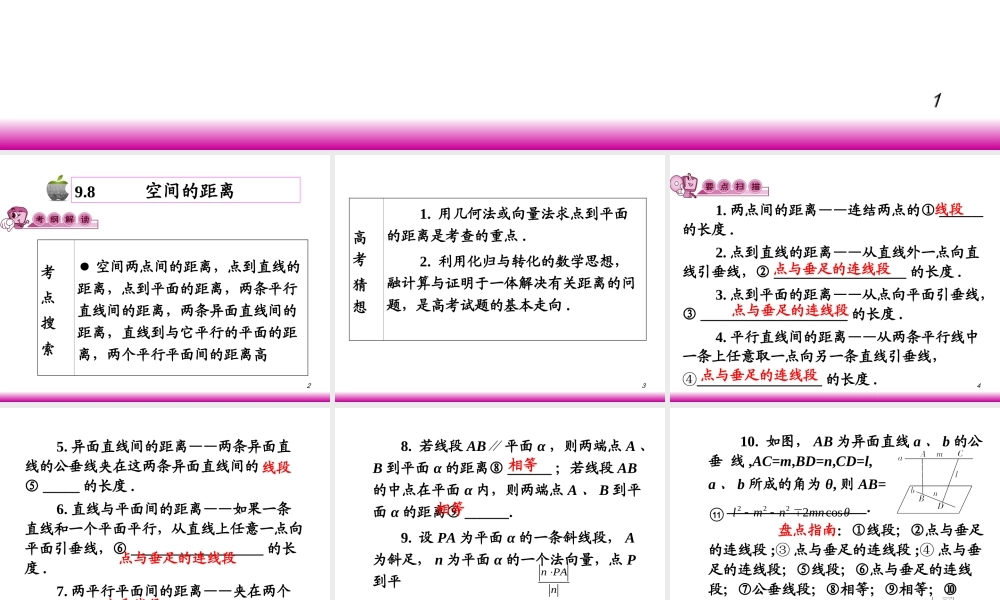
Task: Select the bullet line "空间两点间的距离，点到直线的"
Action: pos(190,266)
